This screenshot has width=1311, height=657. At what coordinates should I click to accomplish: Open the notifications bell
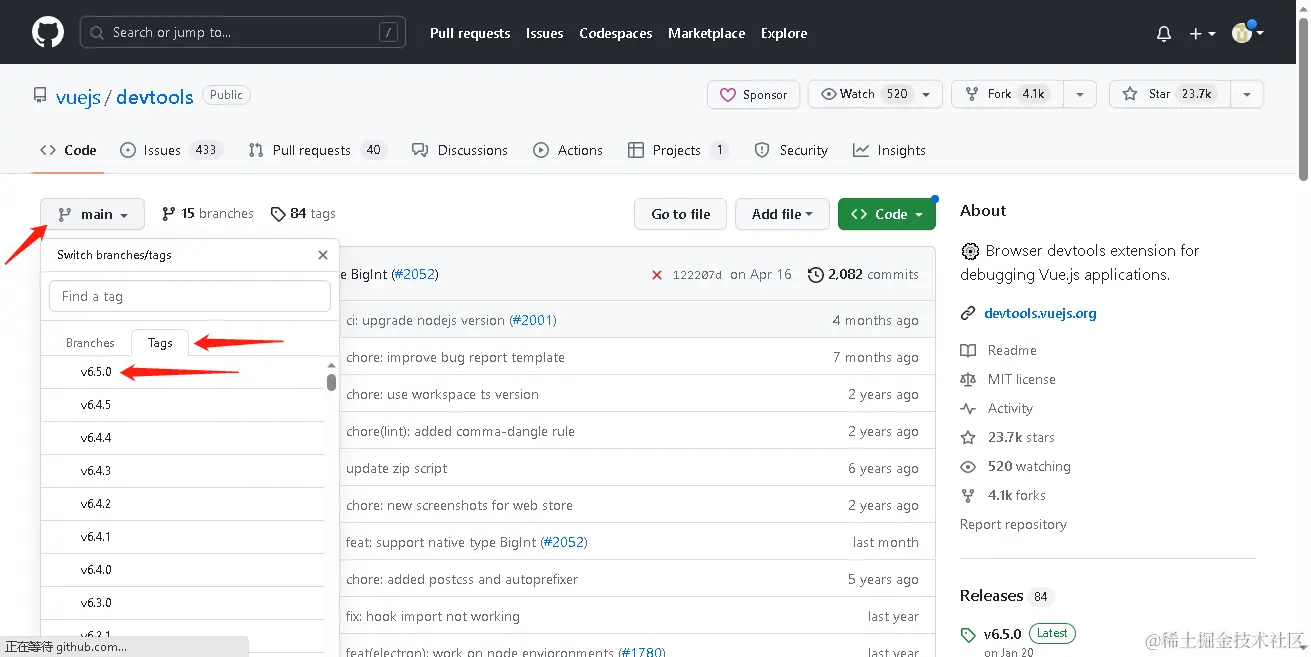1164,33
